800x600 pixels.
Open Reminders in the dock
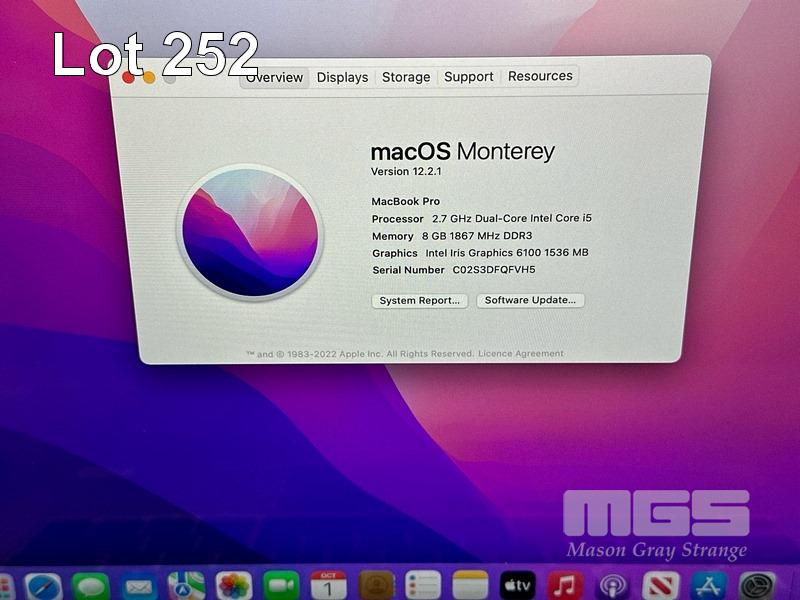tap(424, 586)
